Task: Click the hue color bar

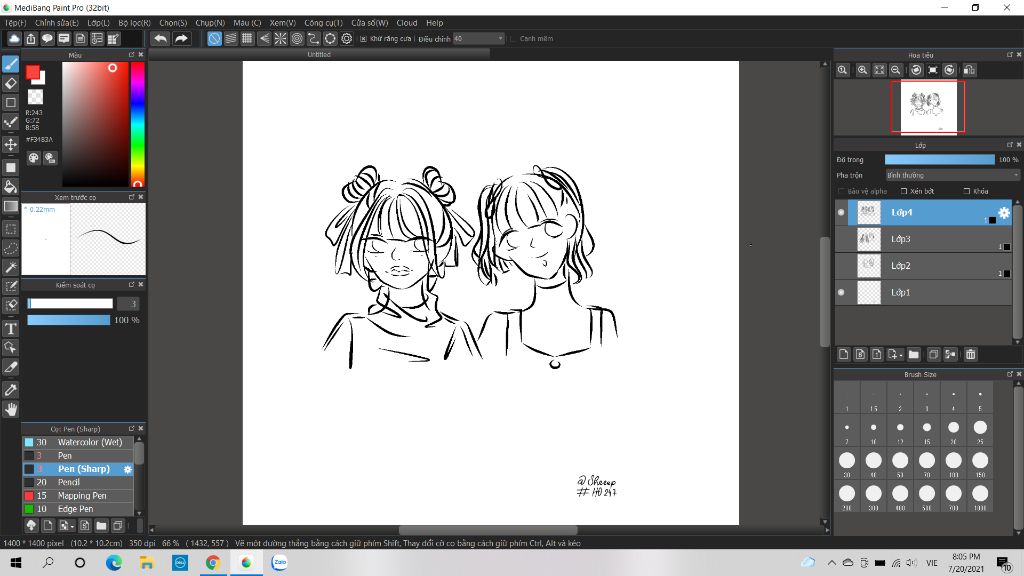Action: [x=137, y=124]
